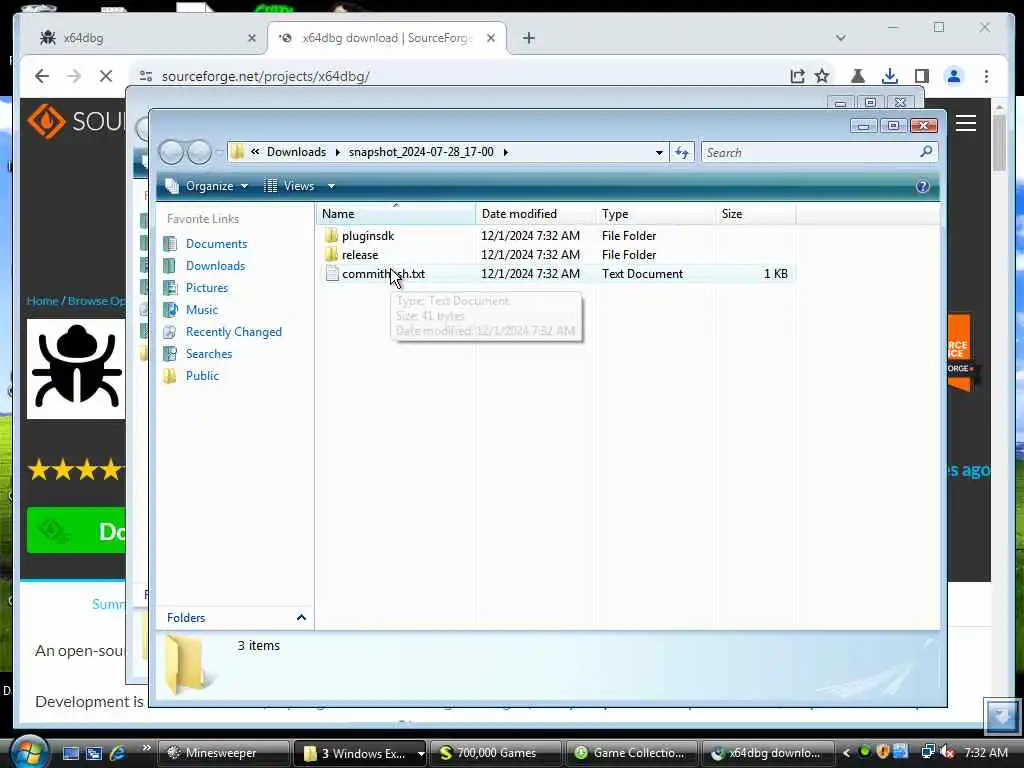Viewport: 1024px width, 768px height.
Task: Open Chrome downloads icon
Action: 889,76
